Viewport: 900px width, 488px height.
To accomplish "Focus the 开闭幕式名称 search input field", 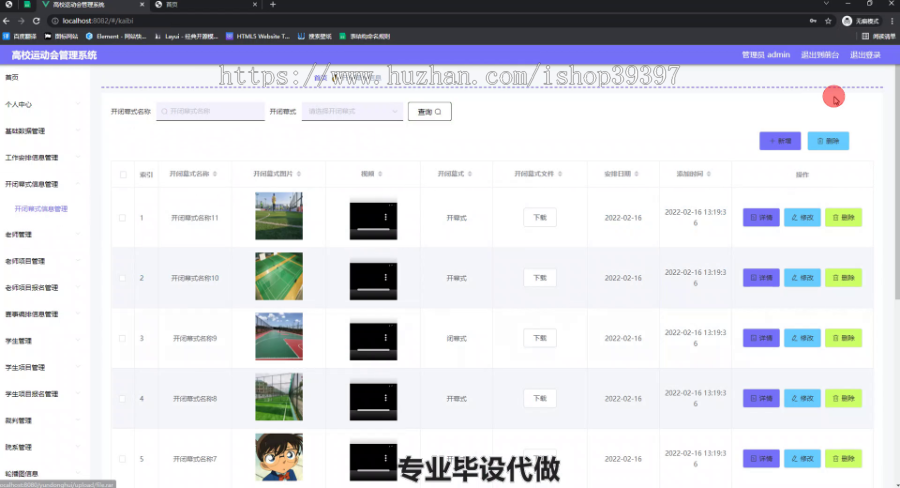I will point(210,111).
